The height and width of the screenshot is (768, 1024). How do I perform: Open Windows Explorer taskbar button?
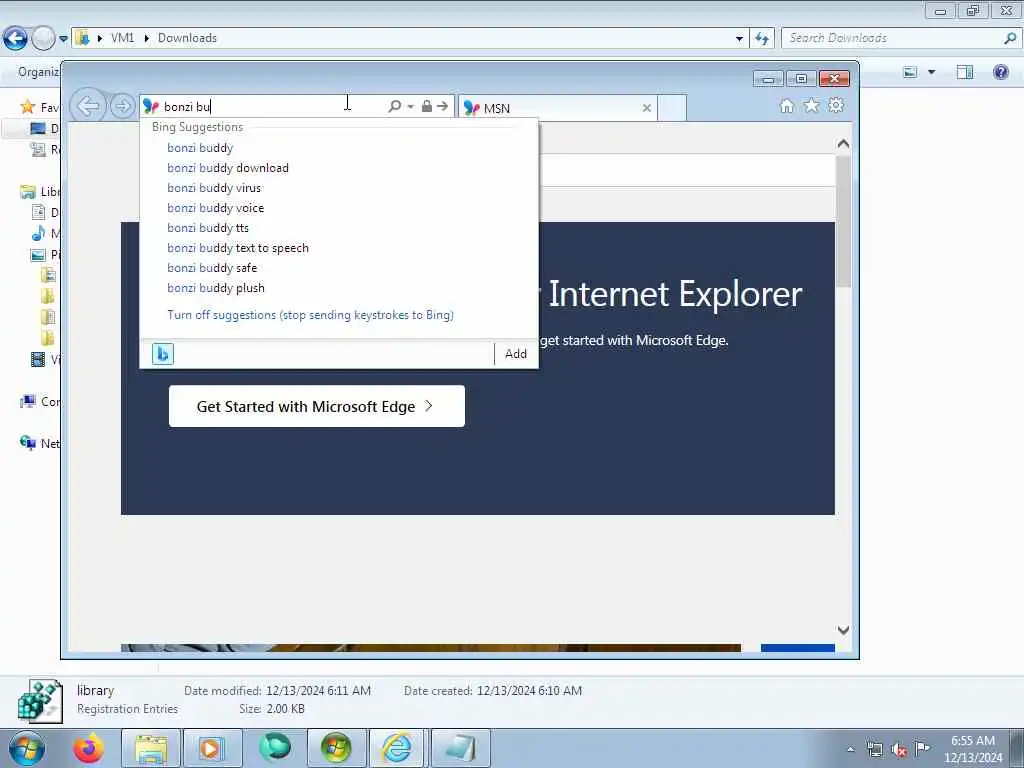click(x=151, y=748)
